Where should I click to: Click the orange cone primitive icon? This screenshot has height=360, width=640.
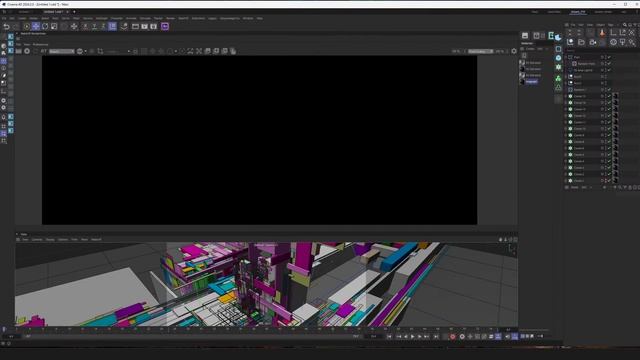602,33
